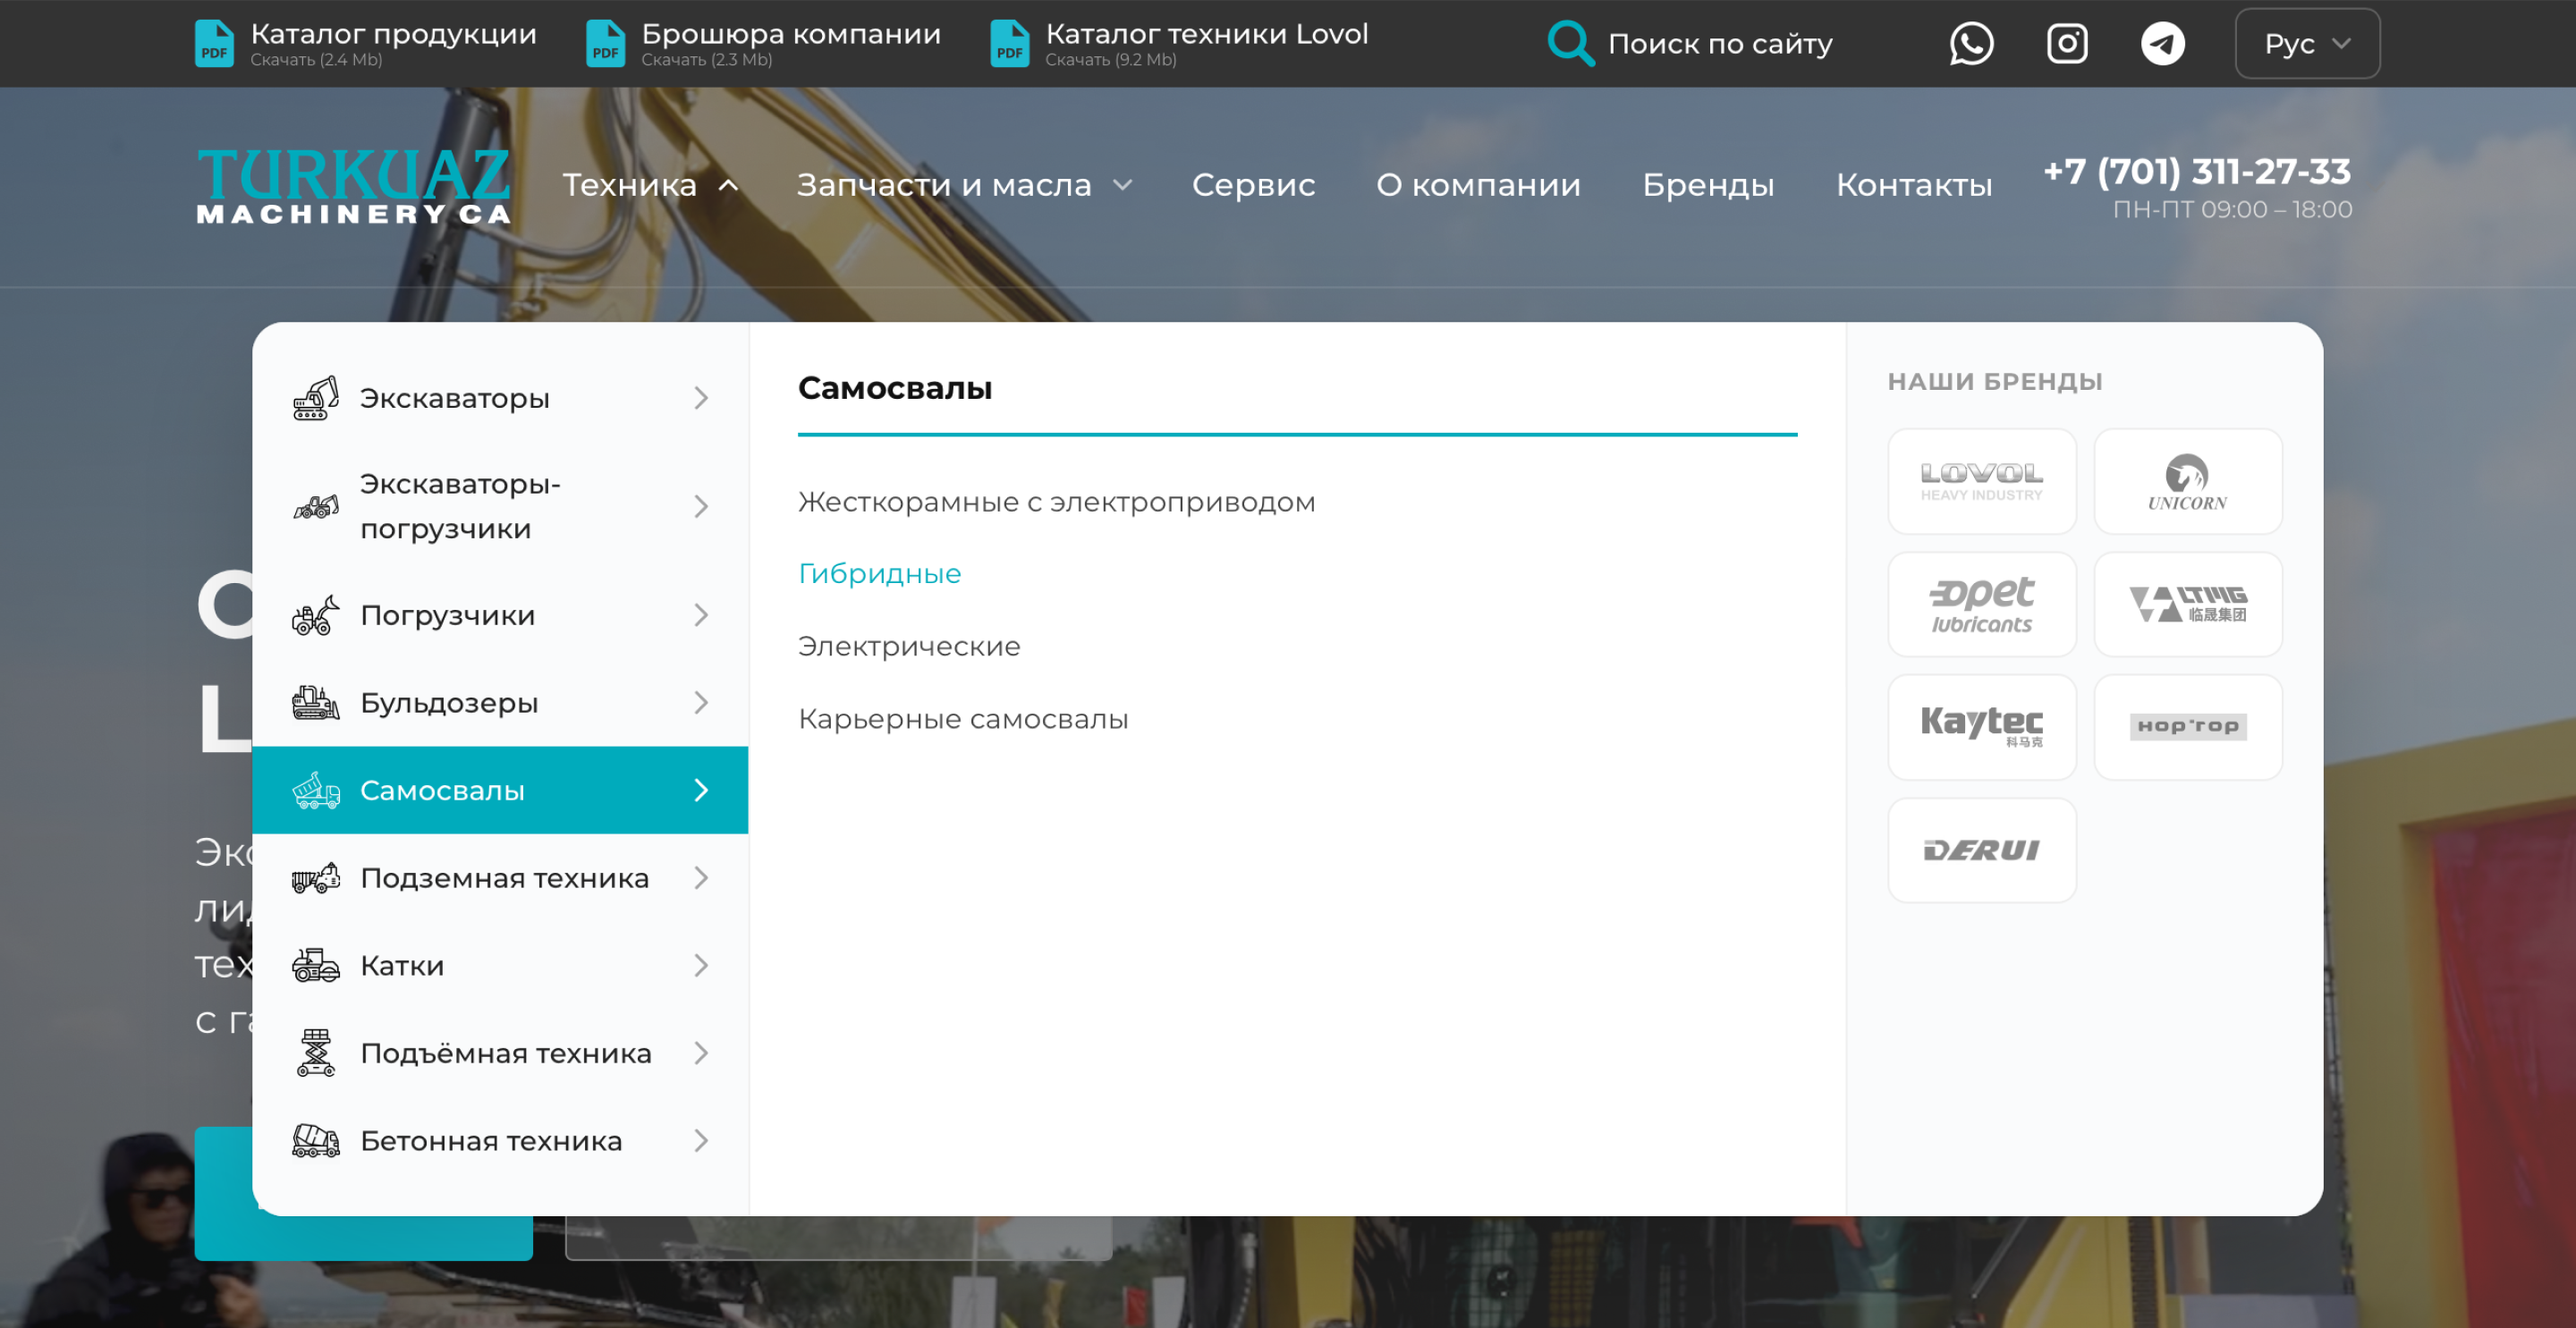Go to the Бренды menu item
Image resolution: width=2576 pixels, height=1328 pixels.
click(x=1708, y=185)
